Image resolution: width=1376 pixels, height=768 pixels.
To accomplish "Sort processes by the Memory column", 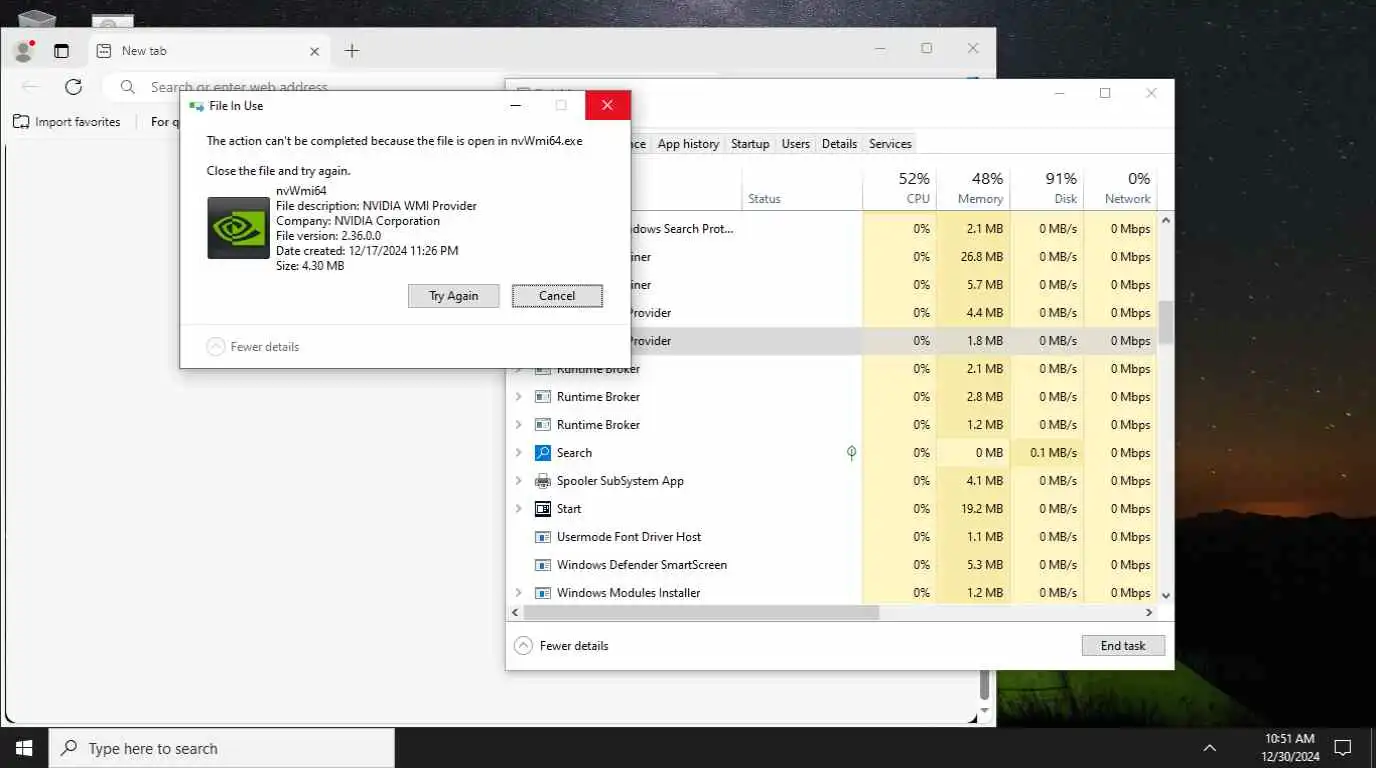I will coord(973,187).
